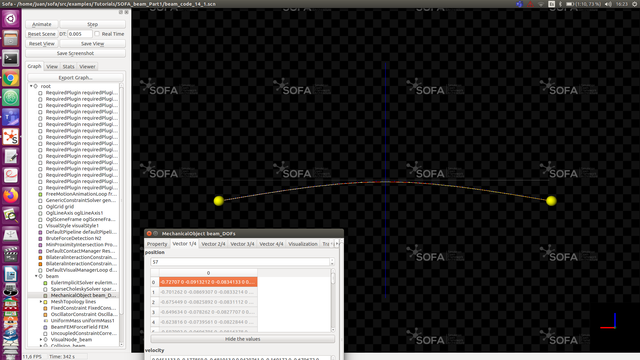Collapse the root node in graph

(x=31, y=86)
